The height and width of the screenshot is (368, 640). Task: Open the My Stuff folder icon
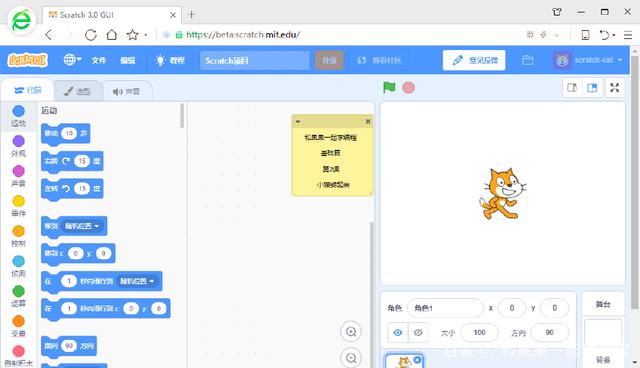pos(528,60)
